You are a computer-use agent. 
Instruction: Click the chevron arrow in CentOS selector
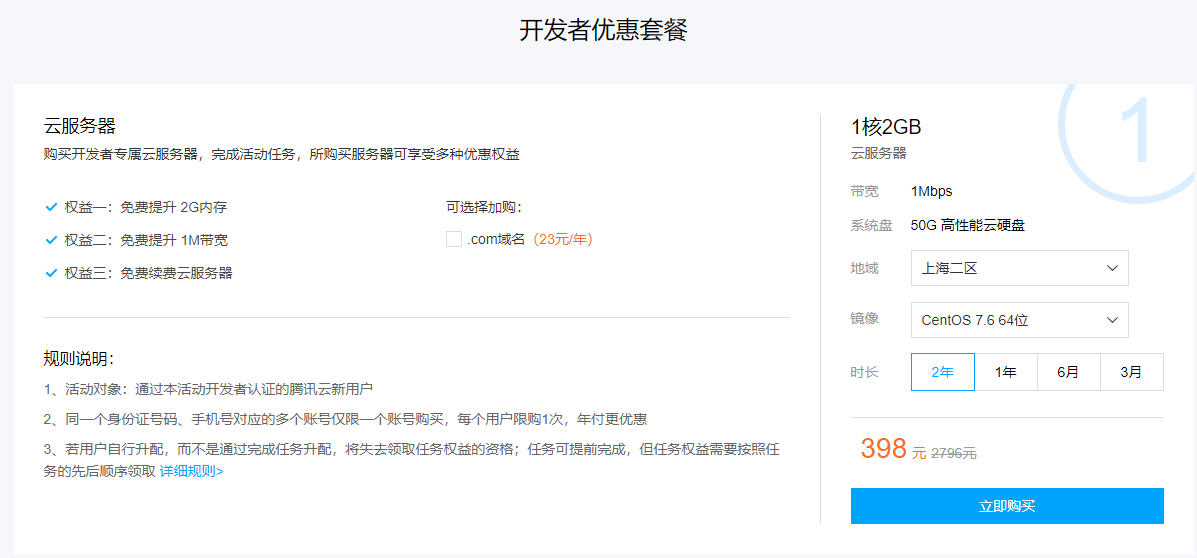1112,320
